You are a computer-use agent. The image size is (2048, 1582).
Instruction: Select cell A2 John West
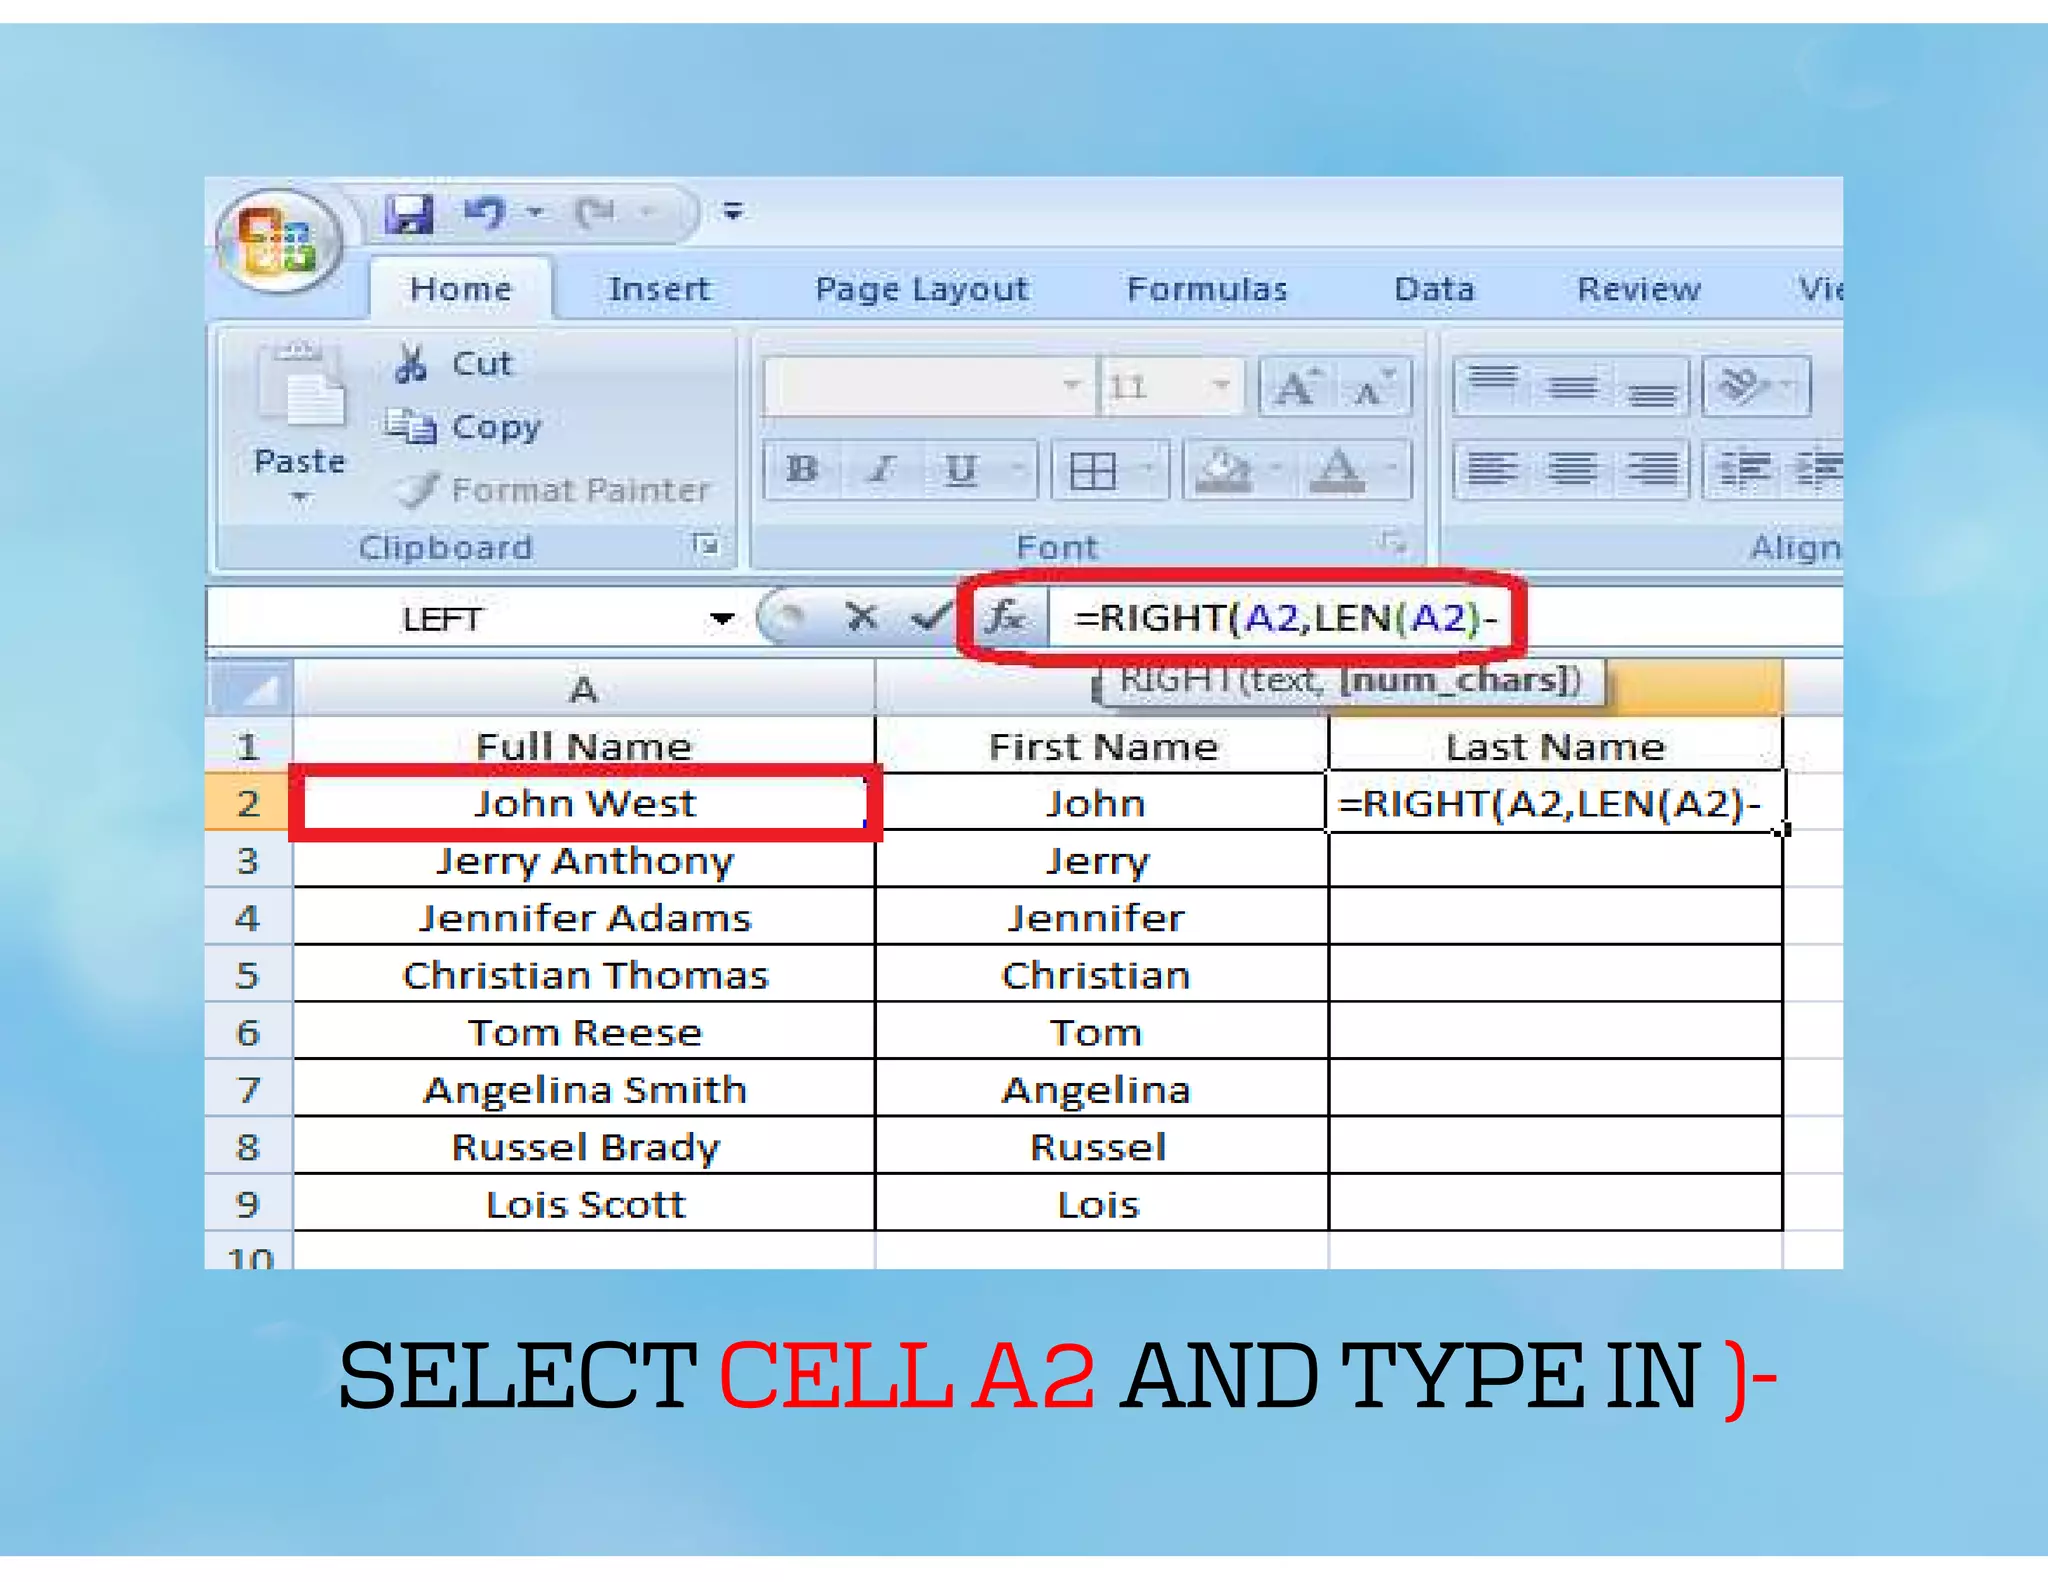pos(585,803)
